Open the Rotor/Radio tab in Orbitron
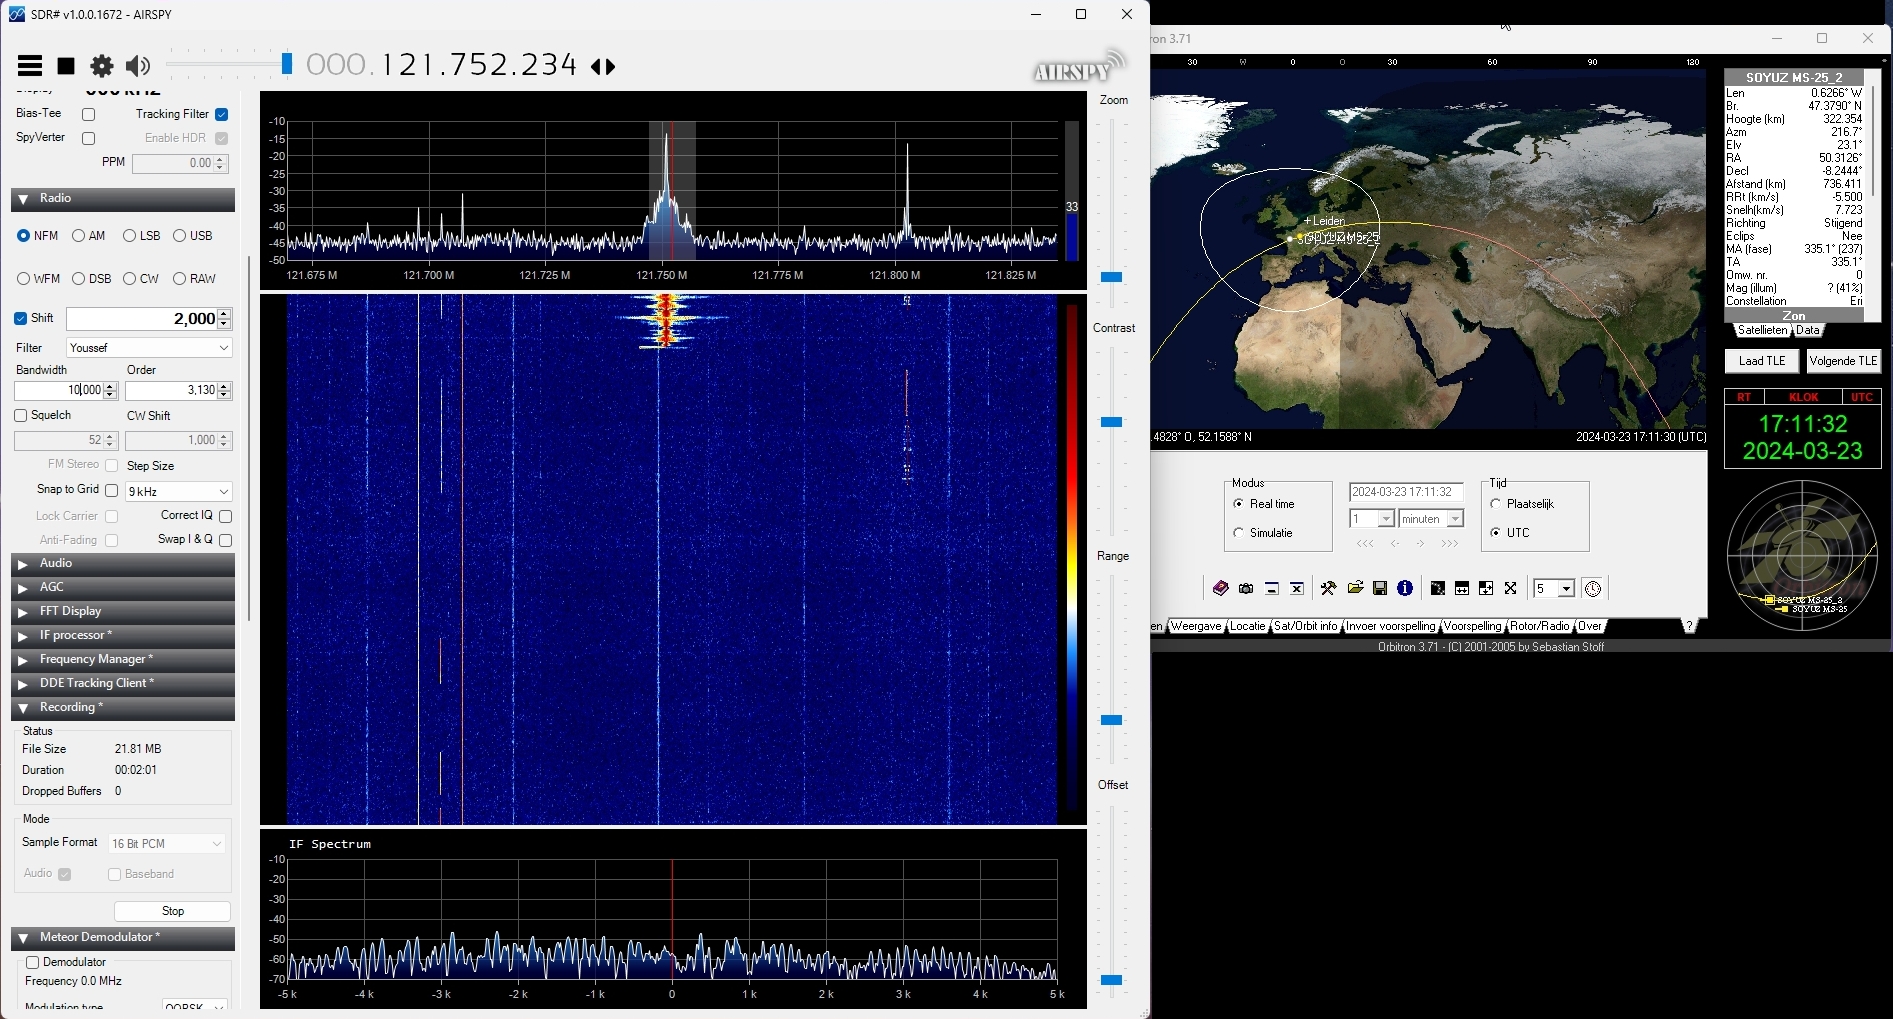Viewport: 1893px width, 1019px height. point(1540,626)
